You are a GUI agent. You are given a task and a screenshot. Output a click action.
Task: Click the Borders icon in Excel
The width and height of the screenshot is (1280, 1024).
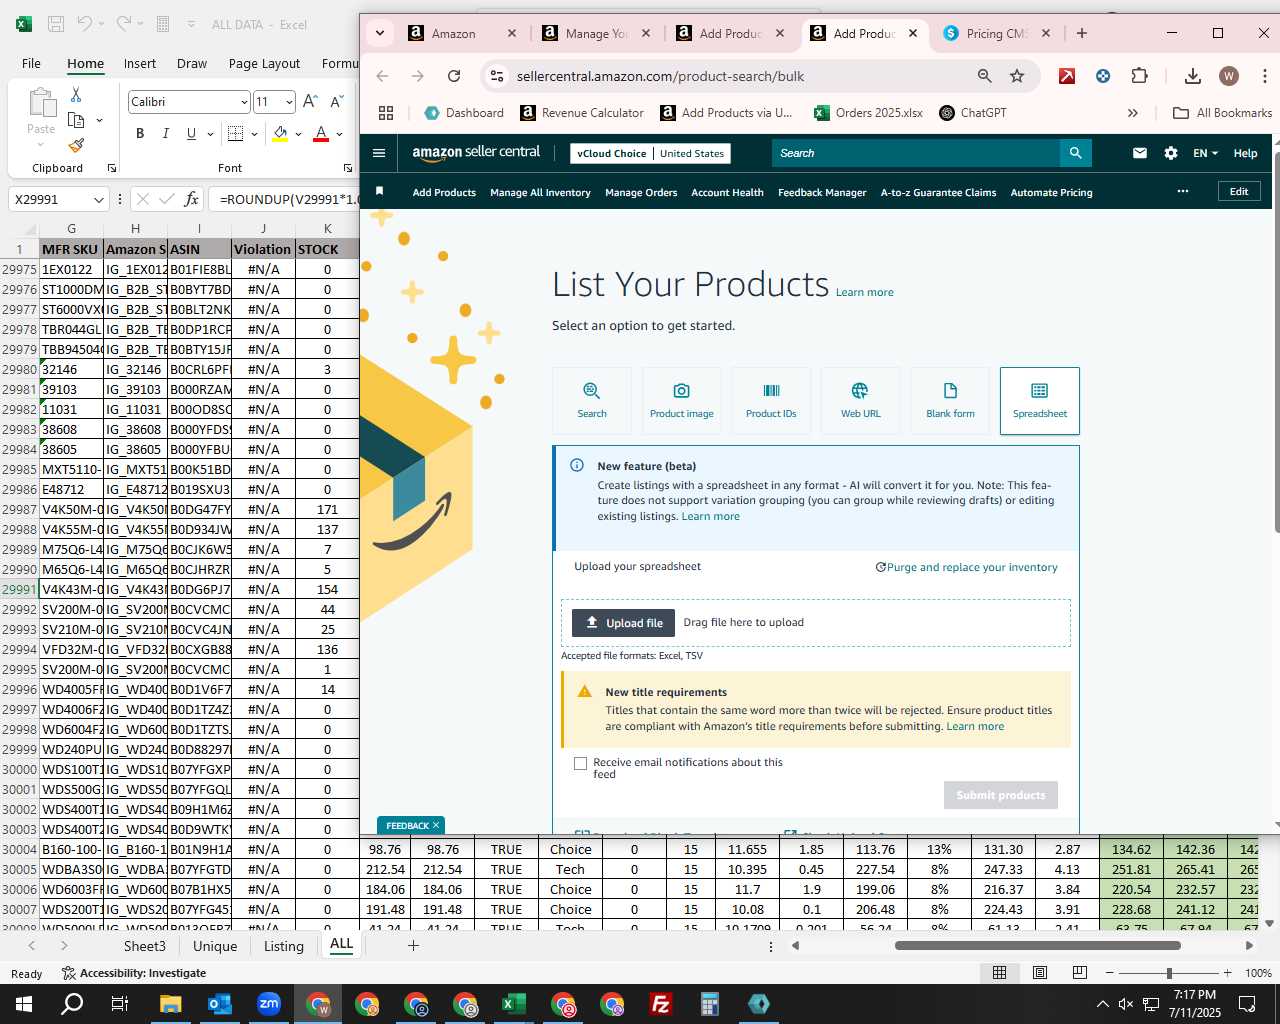pyautogui.click(x=236, y=133)
